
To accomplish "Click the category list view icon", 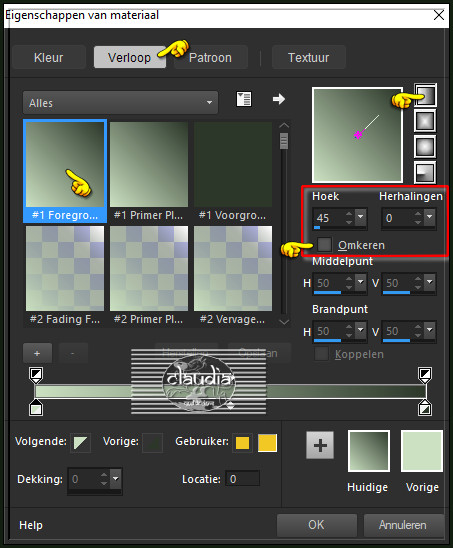I will point(244,99).
